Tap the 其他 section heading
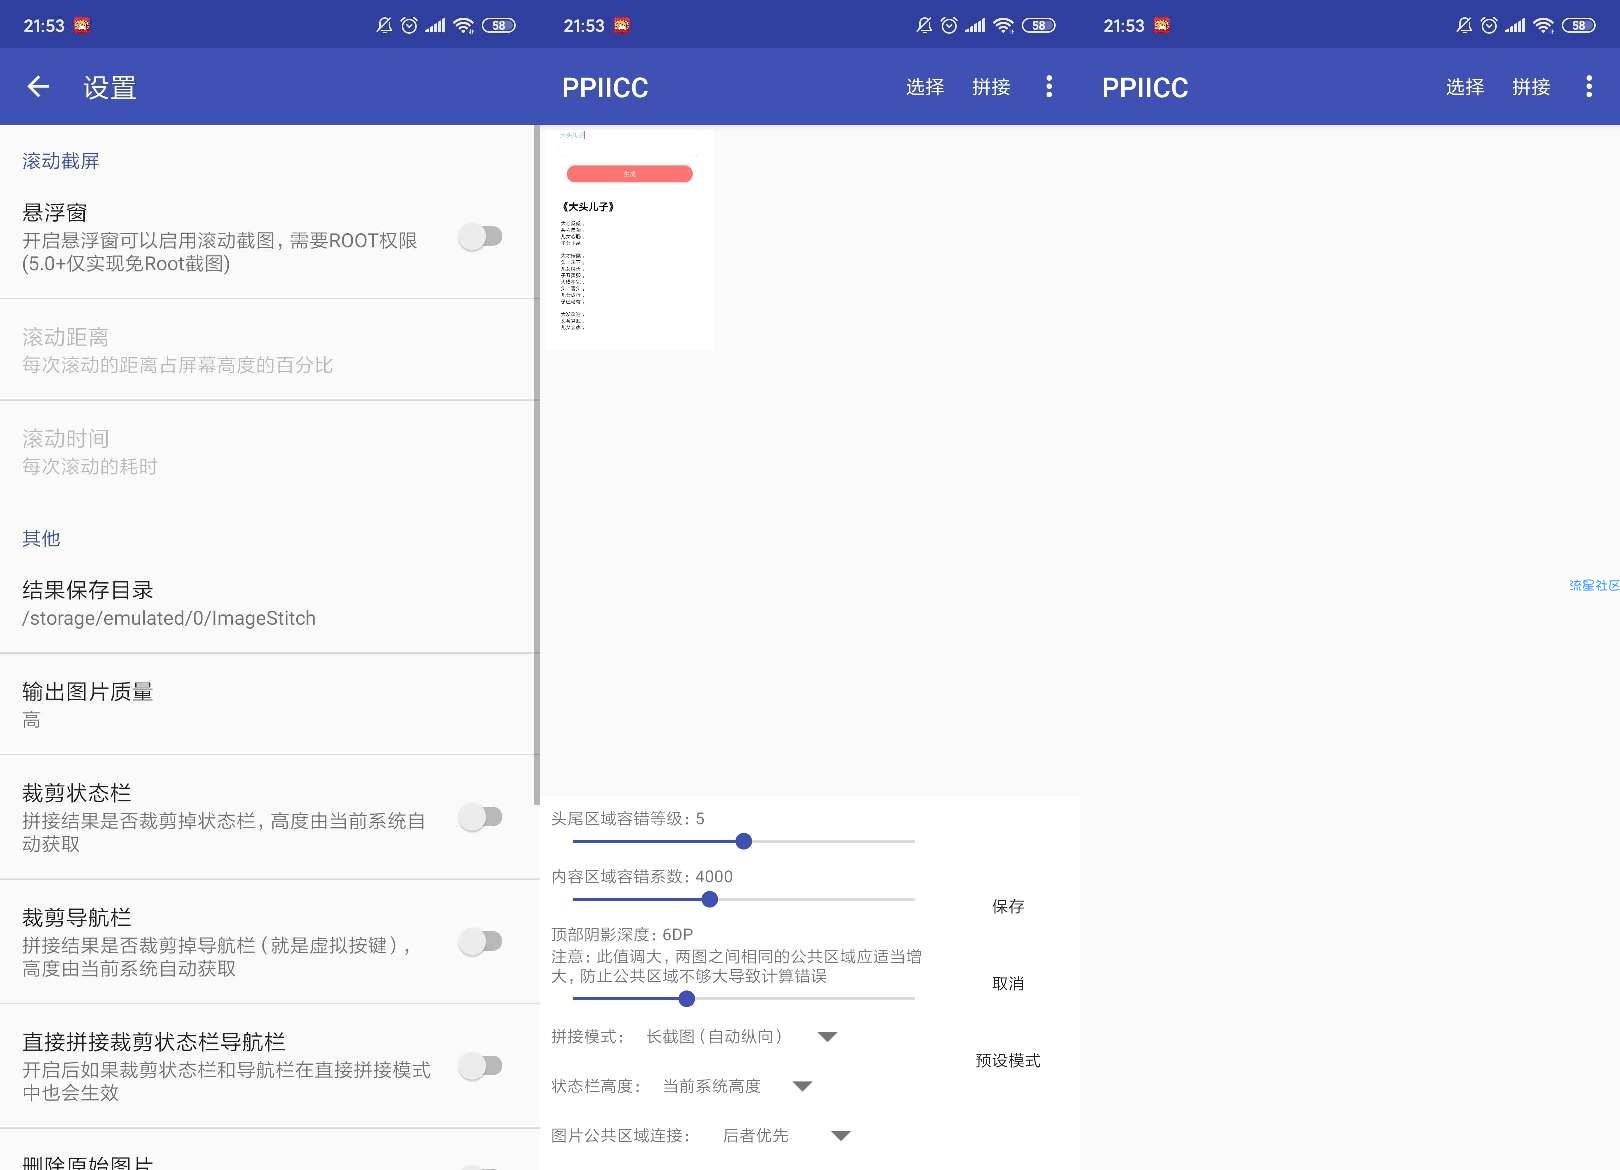The width and height of the screenshot is (1620, 1170). click(x=41, y=538)
